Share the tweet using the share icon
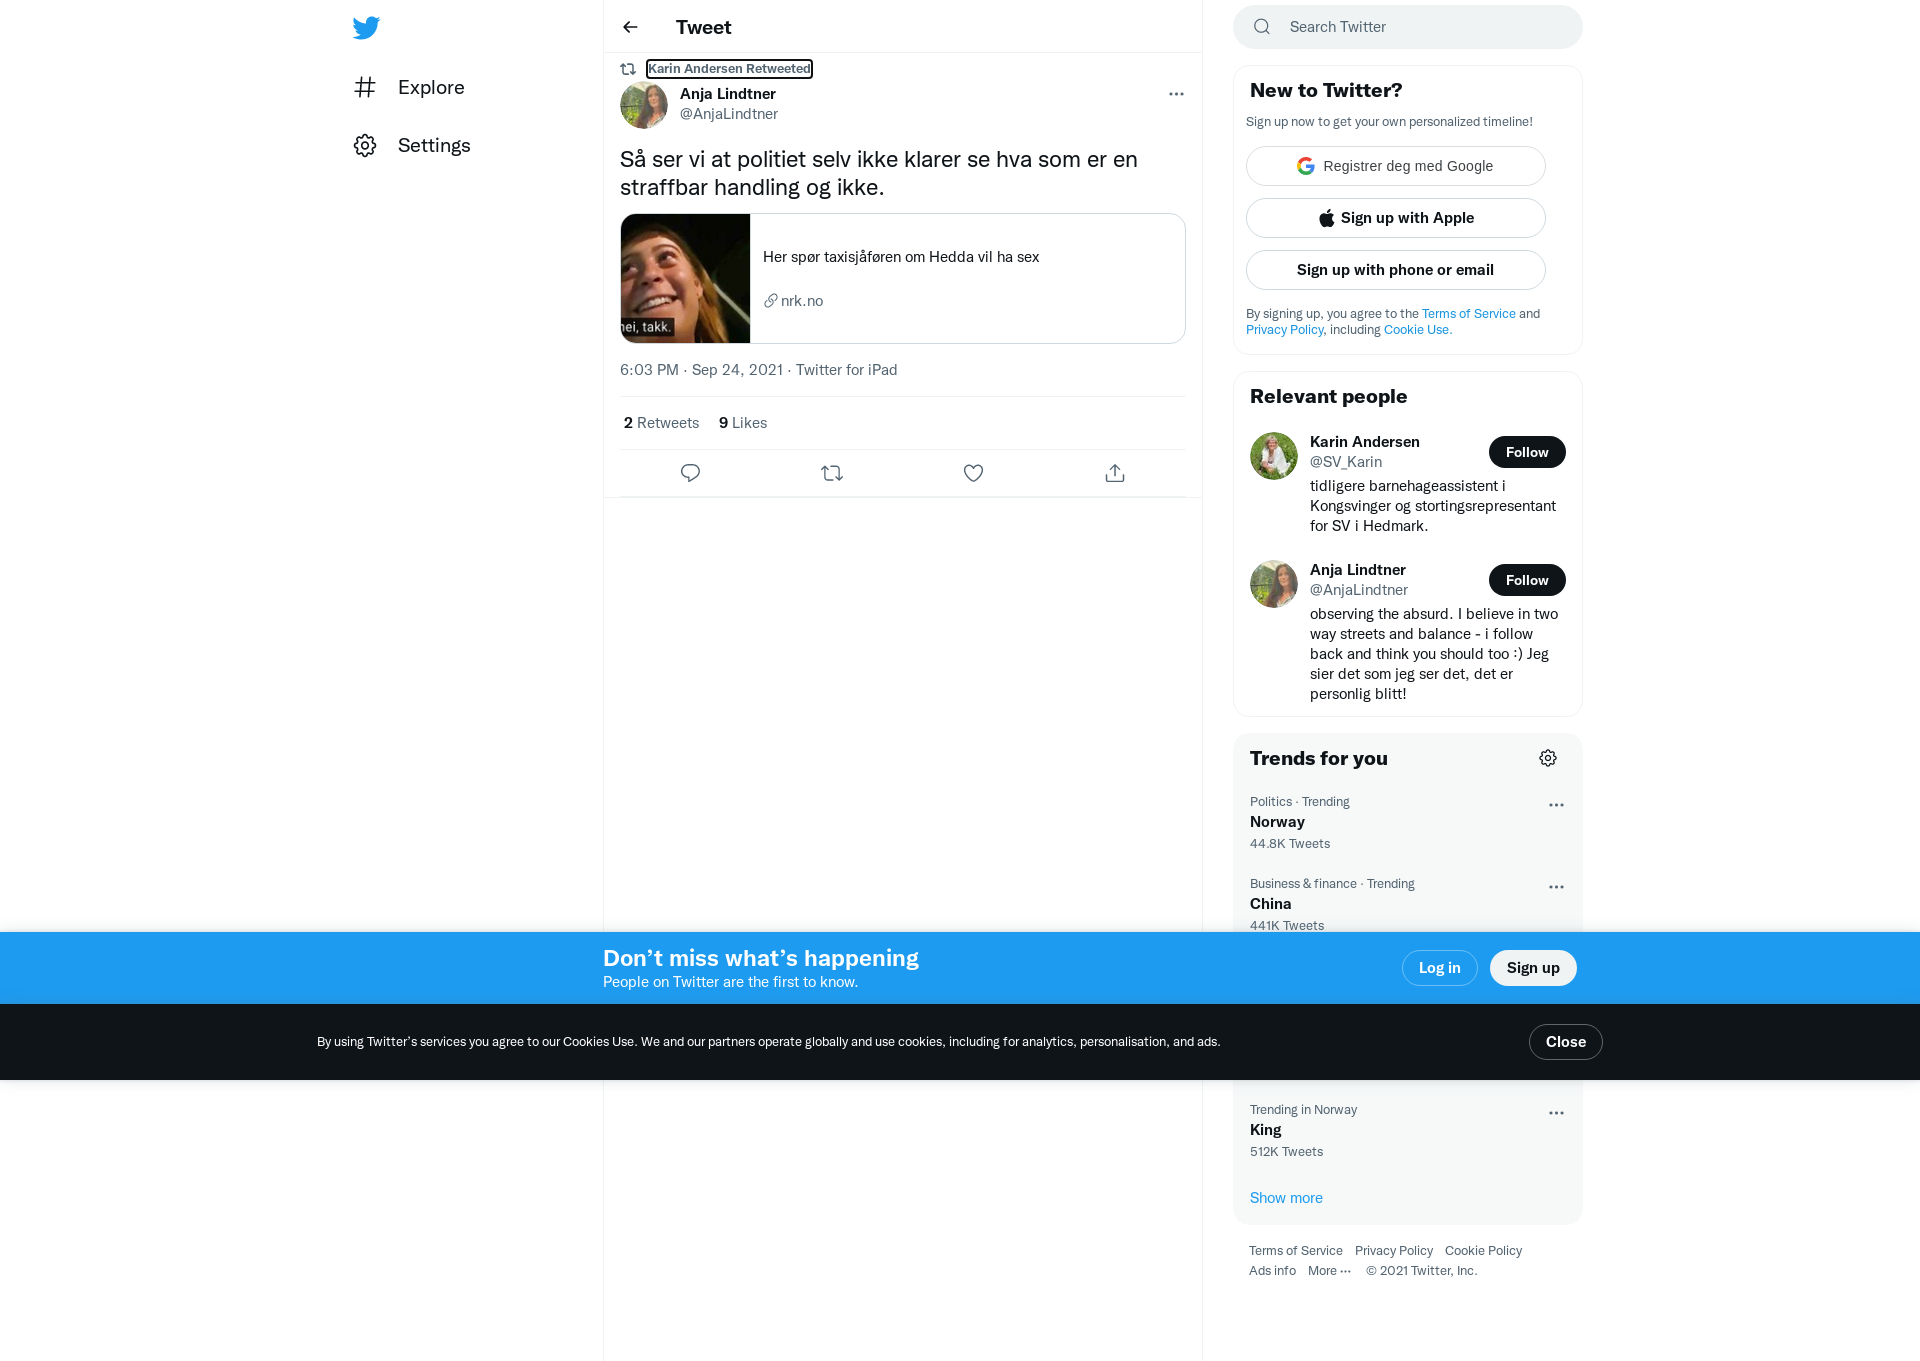Viewport: 1920px width, 1361px height. (x=1115, y=473)
